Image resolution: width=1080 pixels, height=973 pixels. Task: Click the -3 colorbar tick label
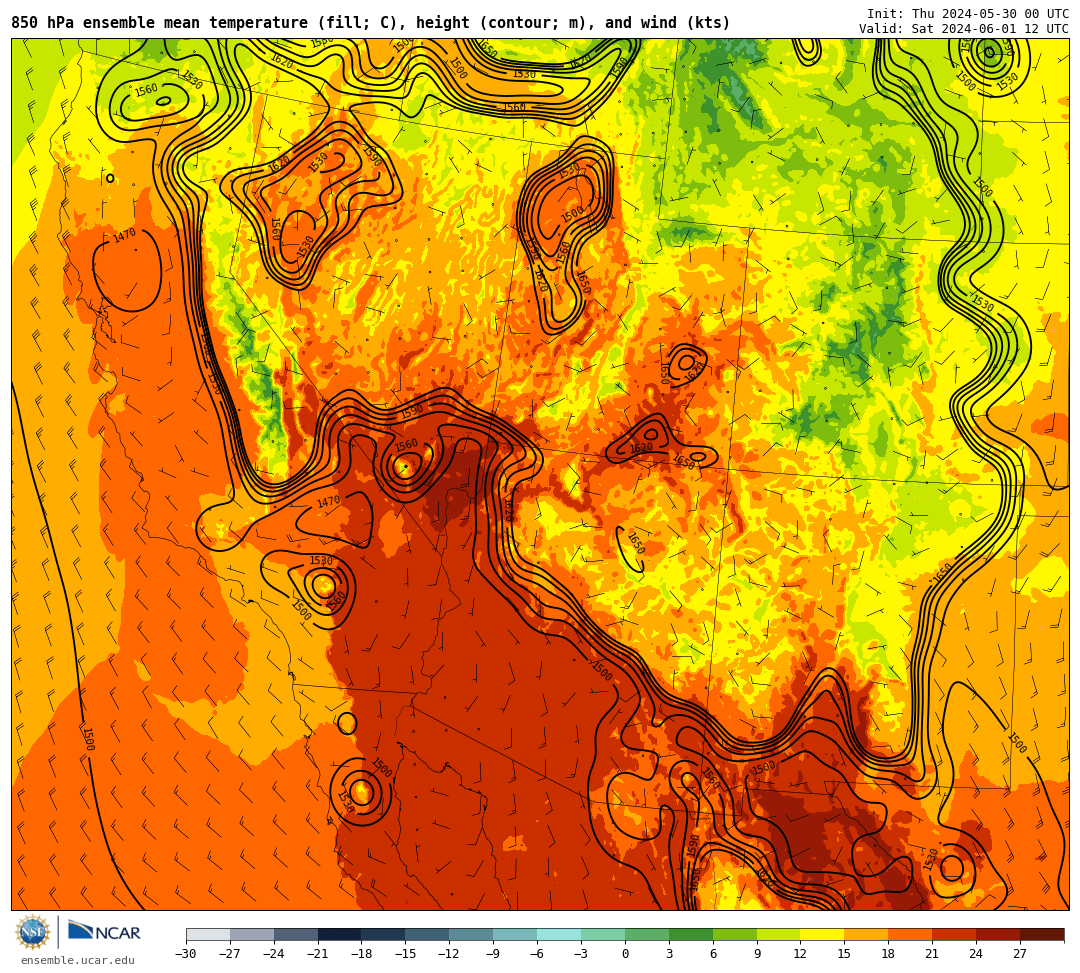coord(581,954)
